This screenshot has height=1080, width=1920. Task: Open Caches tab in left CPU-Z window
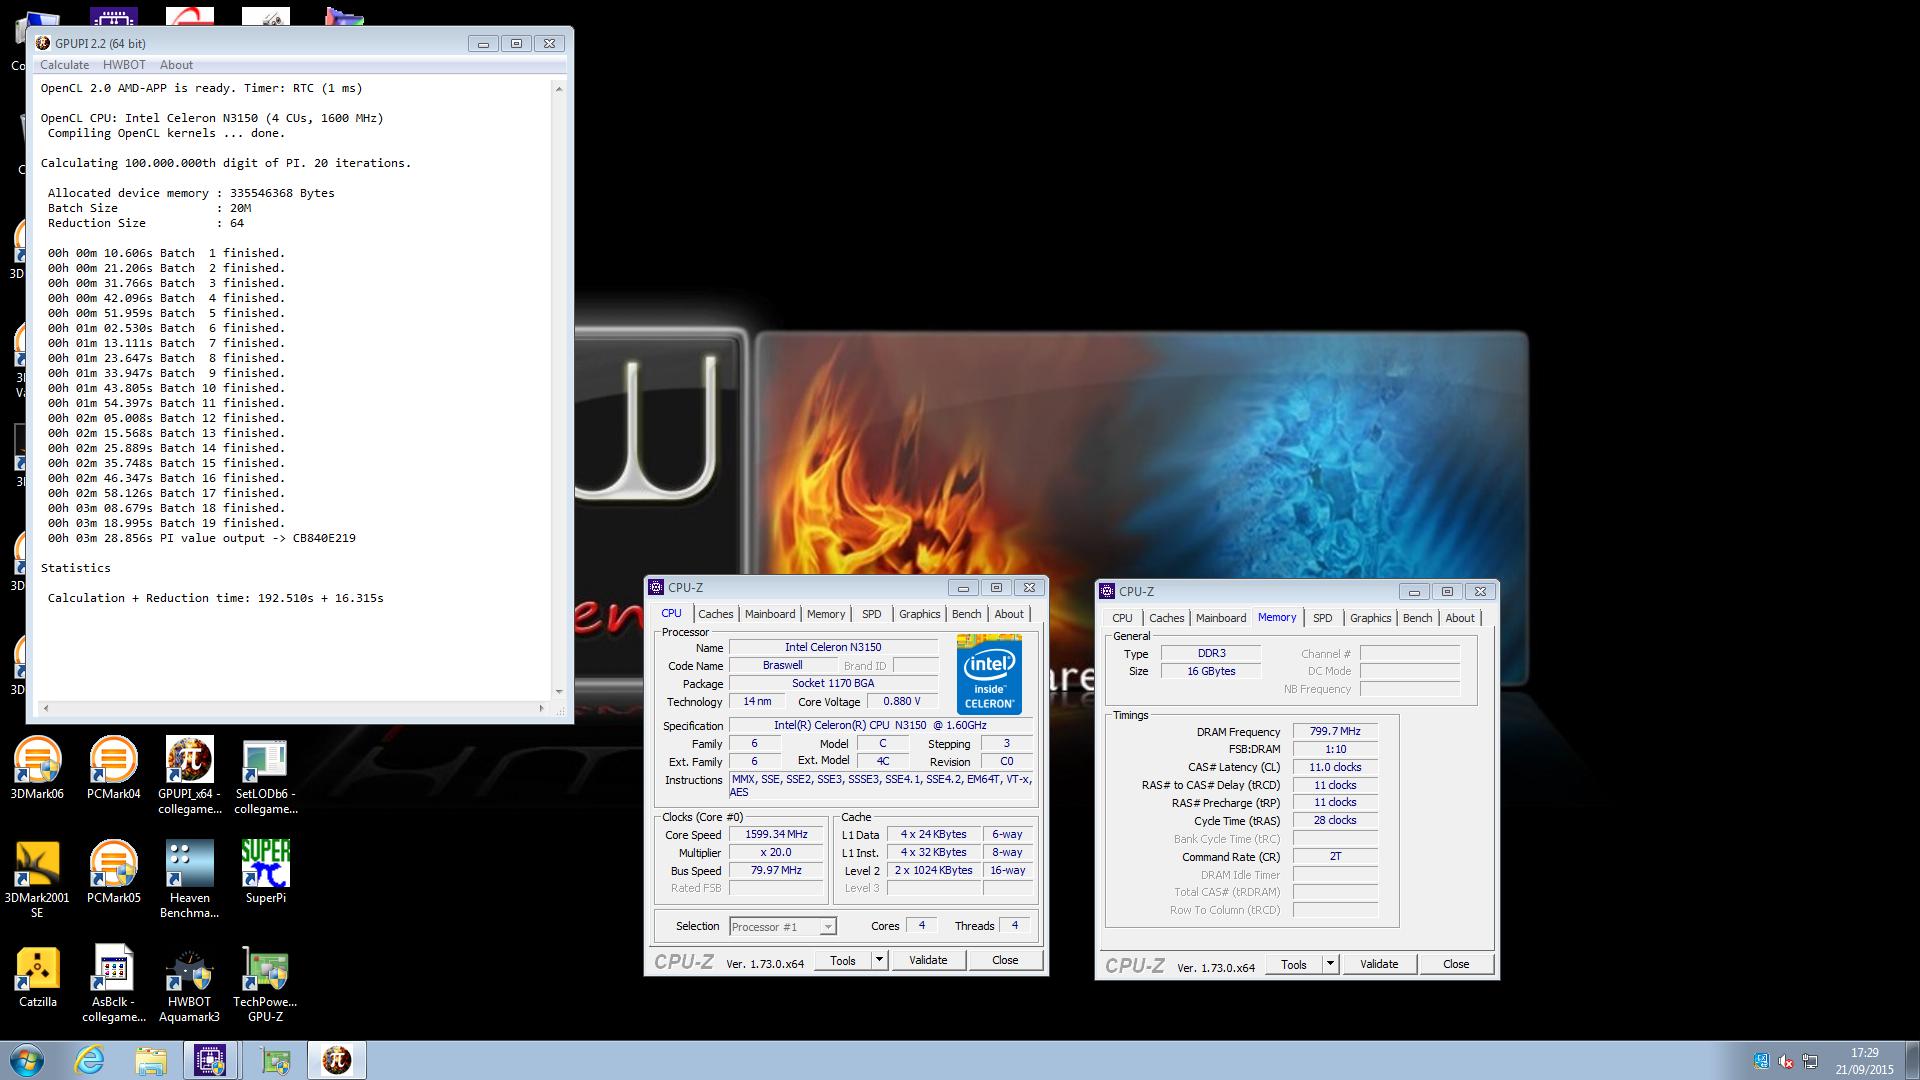tap(715, 614)
